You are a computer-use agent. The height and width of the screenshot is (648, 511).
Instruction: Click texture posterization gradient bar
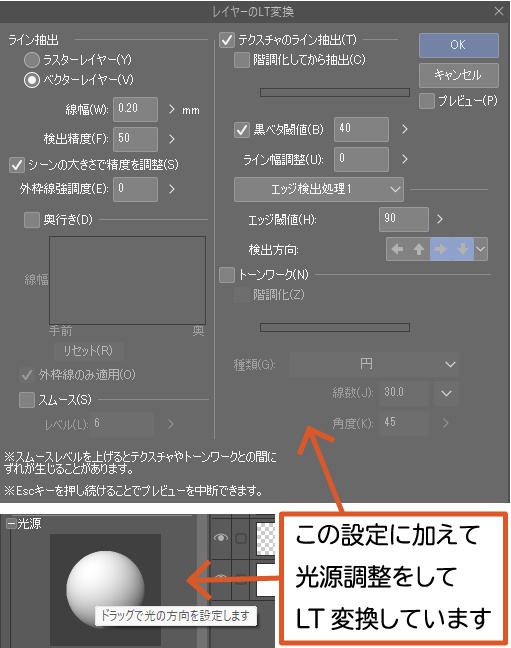pos(335,93)
